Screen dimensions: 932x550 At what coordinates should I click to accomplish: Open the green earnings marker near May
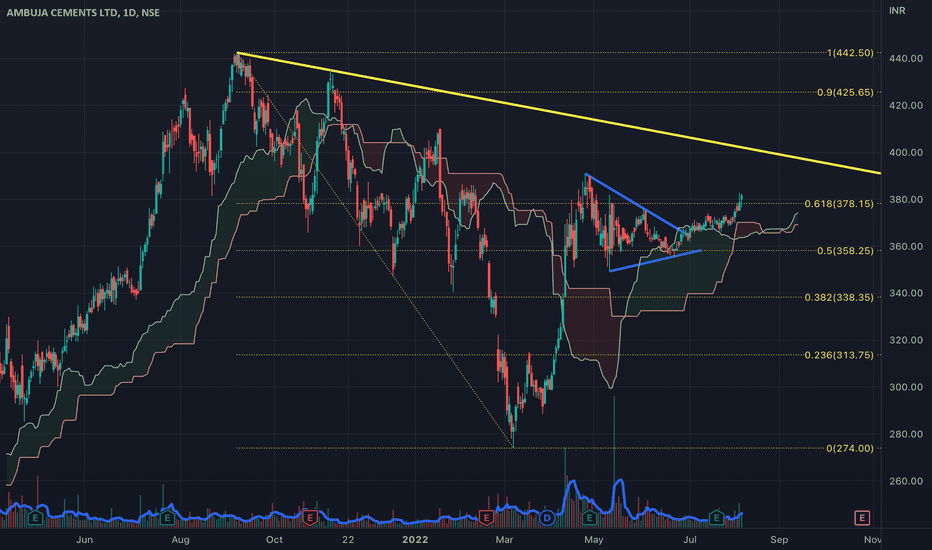(x=589, y=518)
